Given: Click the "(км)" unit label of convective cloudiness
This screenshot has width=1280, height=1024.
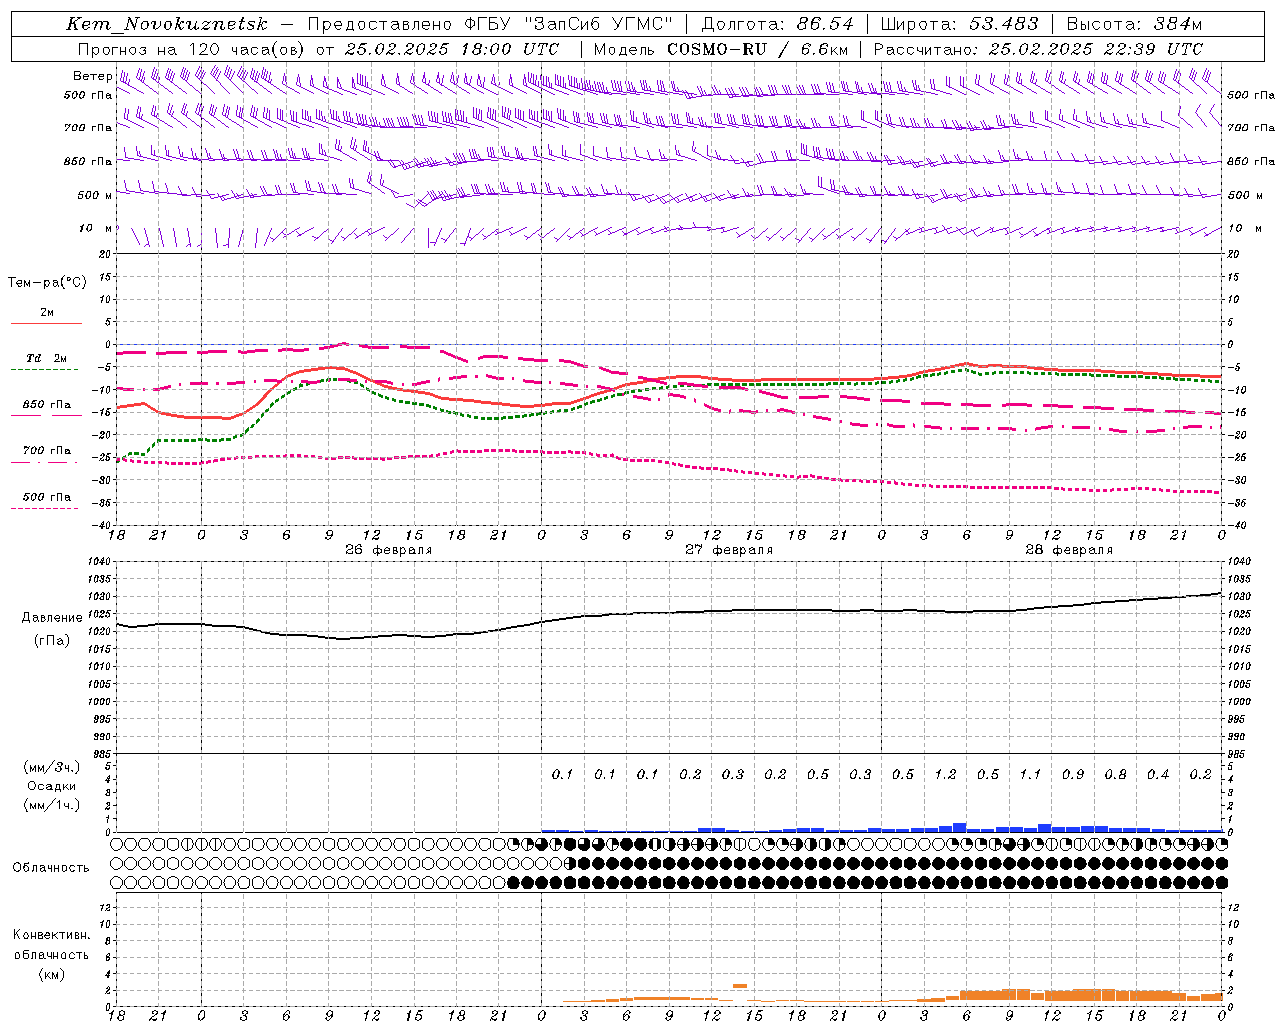Looking at the screenshot, I should pyautogui.click(x=51, y=974).
